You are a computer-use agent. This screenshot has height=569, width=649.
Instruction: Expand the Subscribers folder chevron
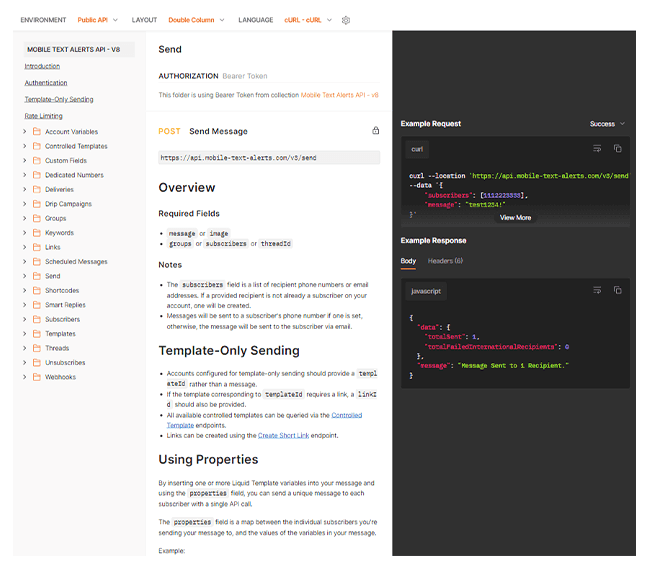(24, 319)
